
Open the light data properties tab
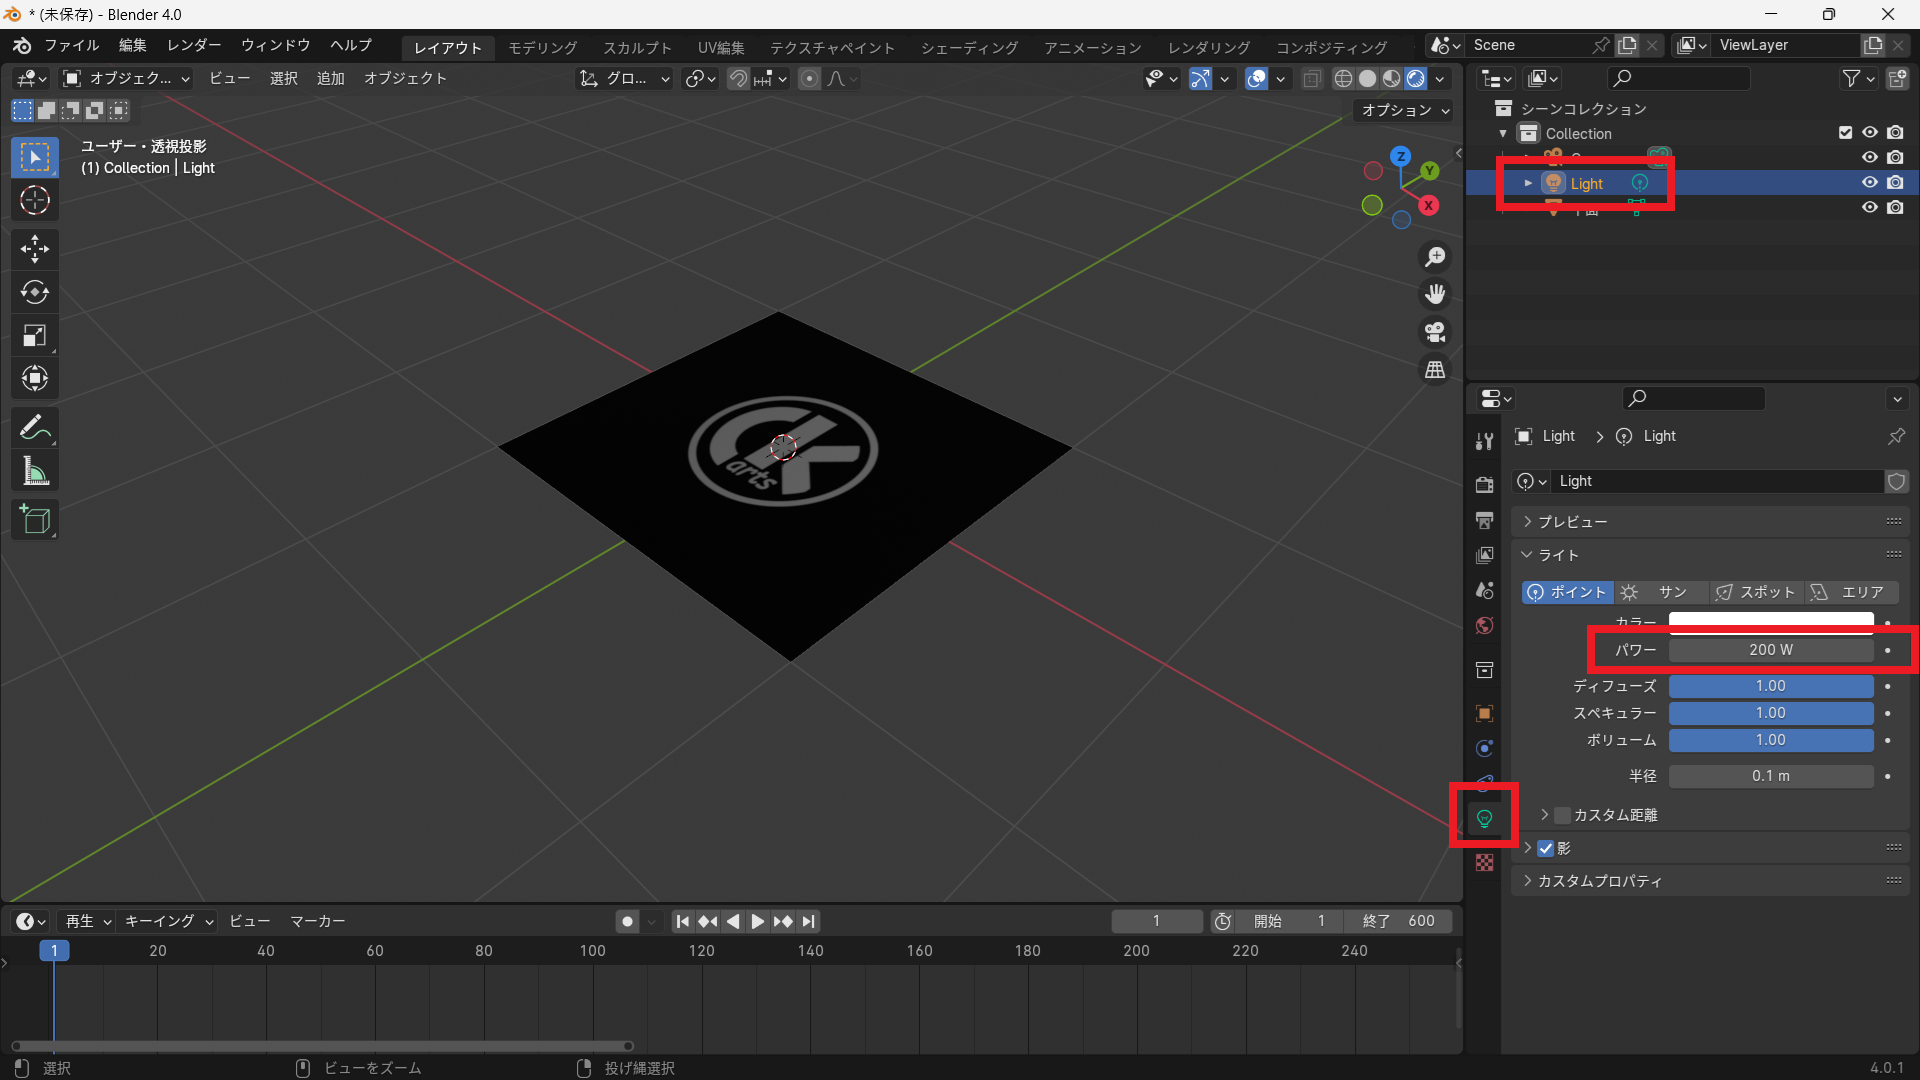pyautogui.click(x=1484, y=819)
